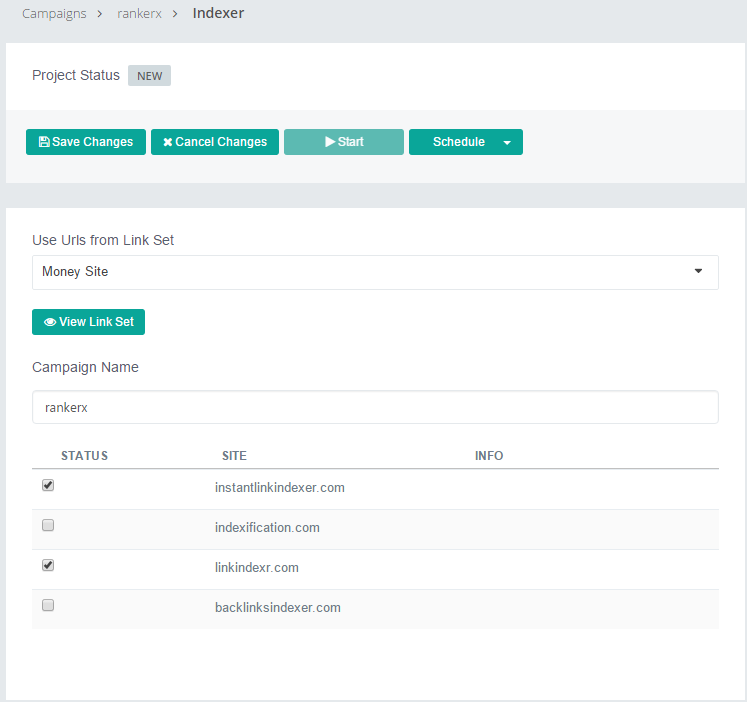
Task: Start the indexer project
Action: click(344, 142)
